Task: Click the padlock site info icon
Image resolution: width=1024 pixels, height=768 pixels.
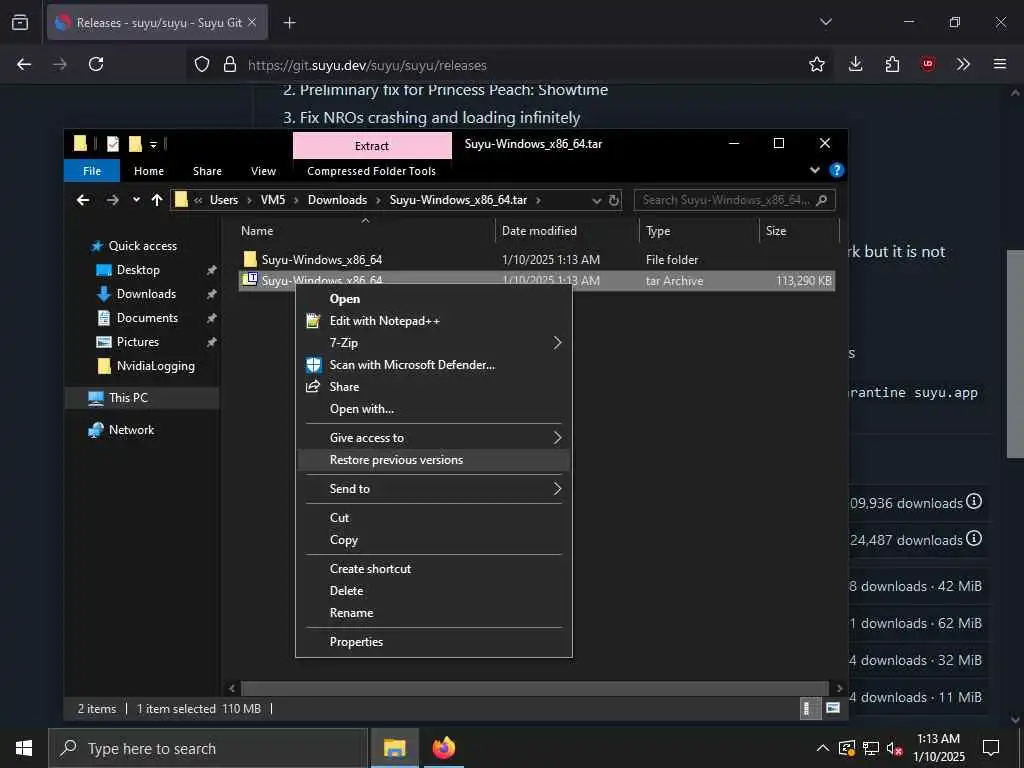Action: (229, 64)
